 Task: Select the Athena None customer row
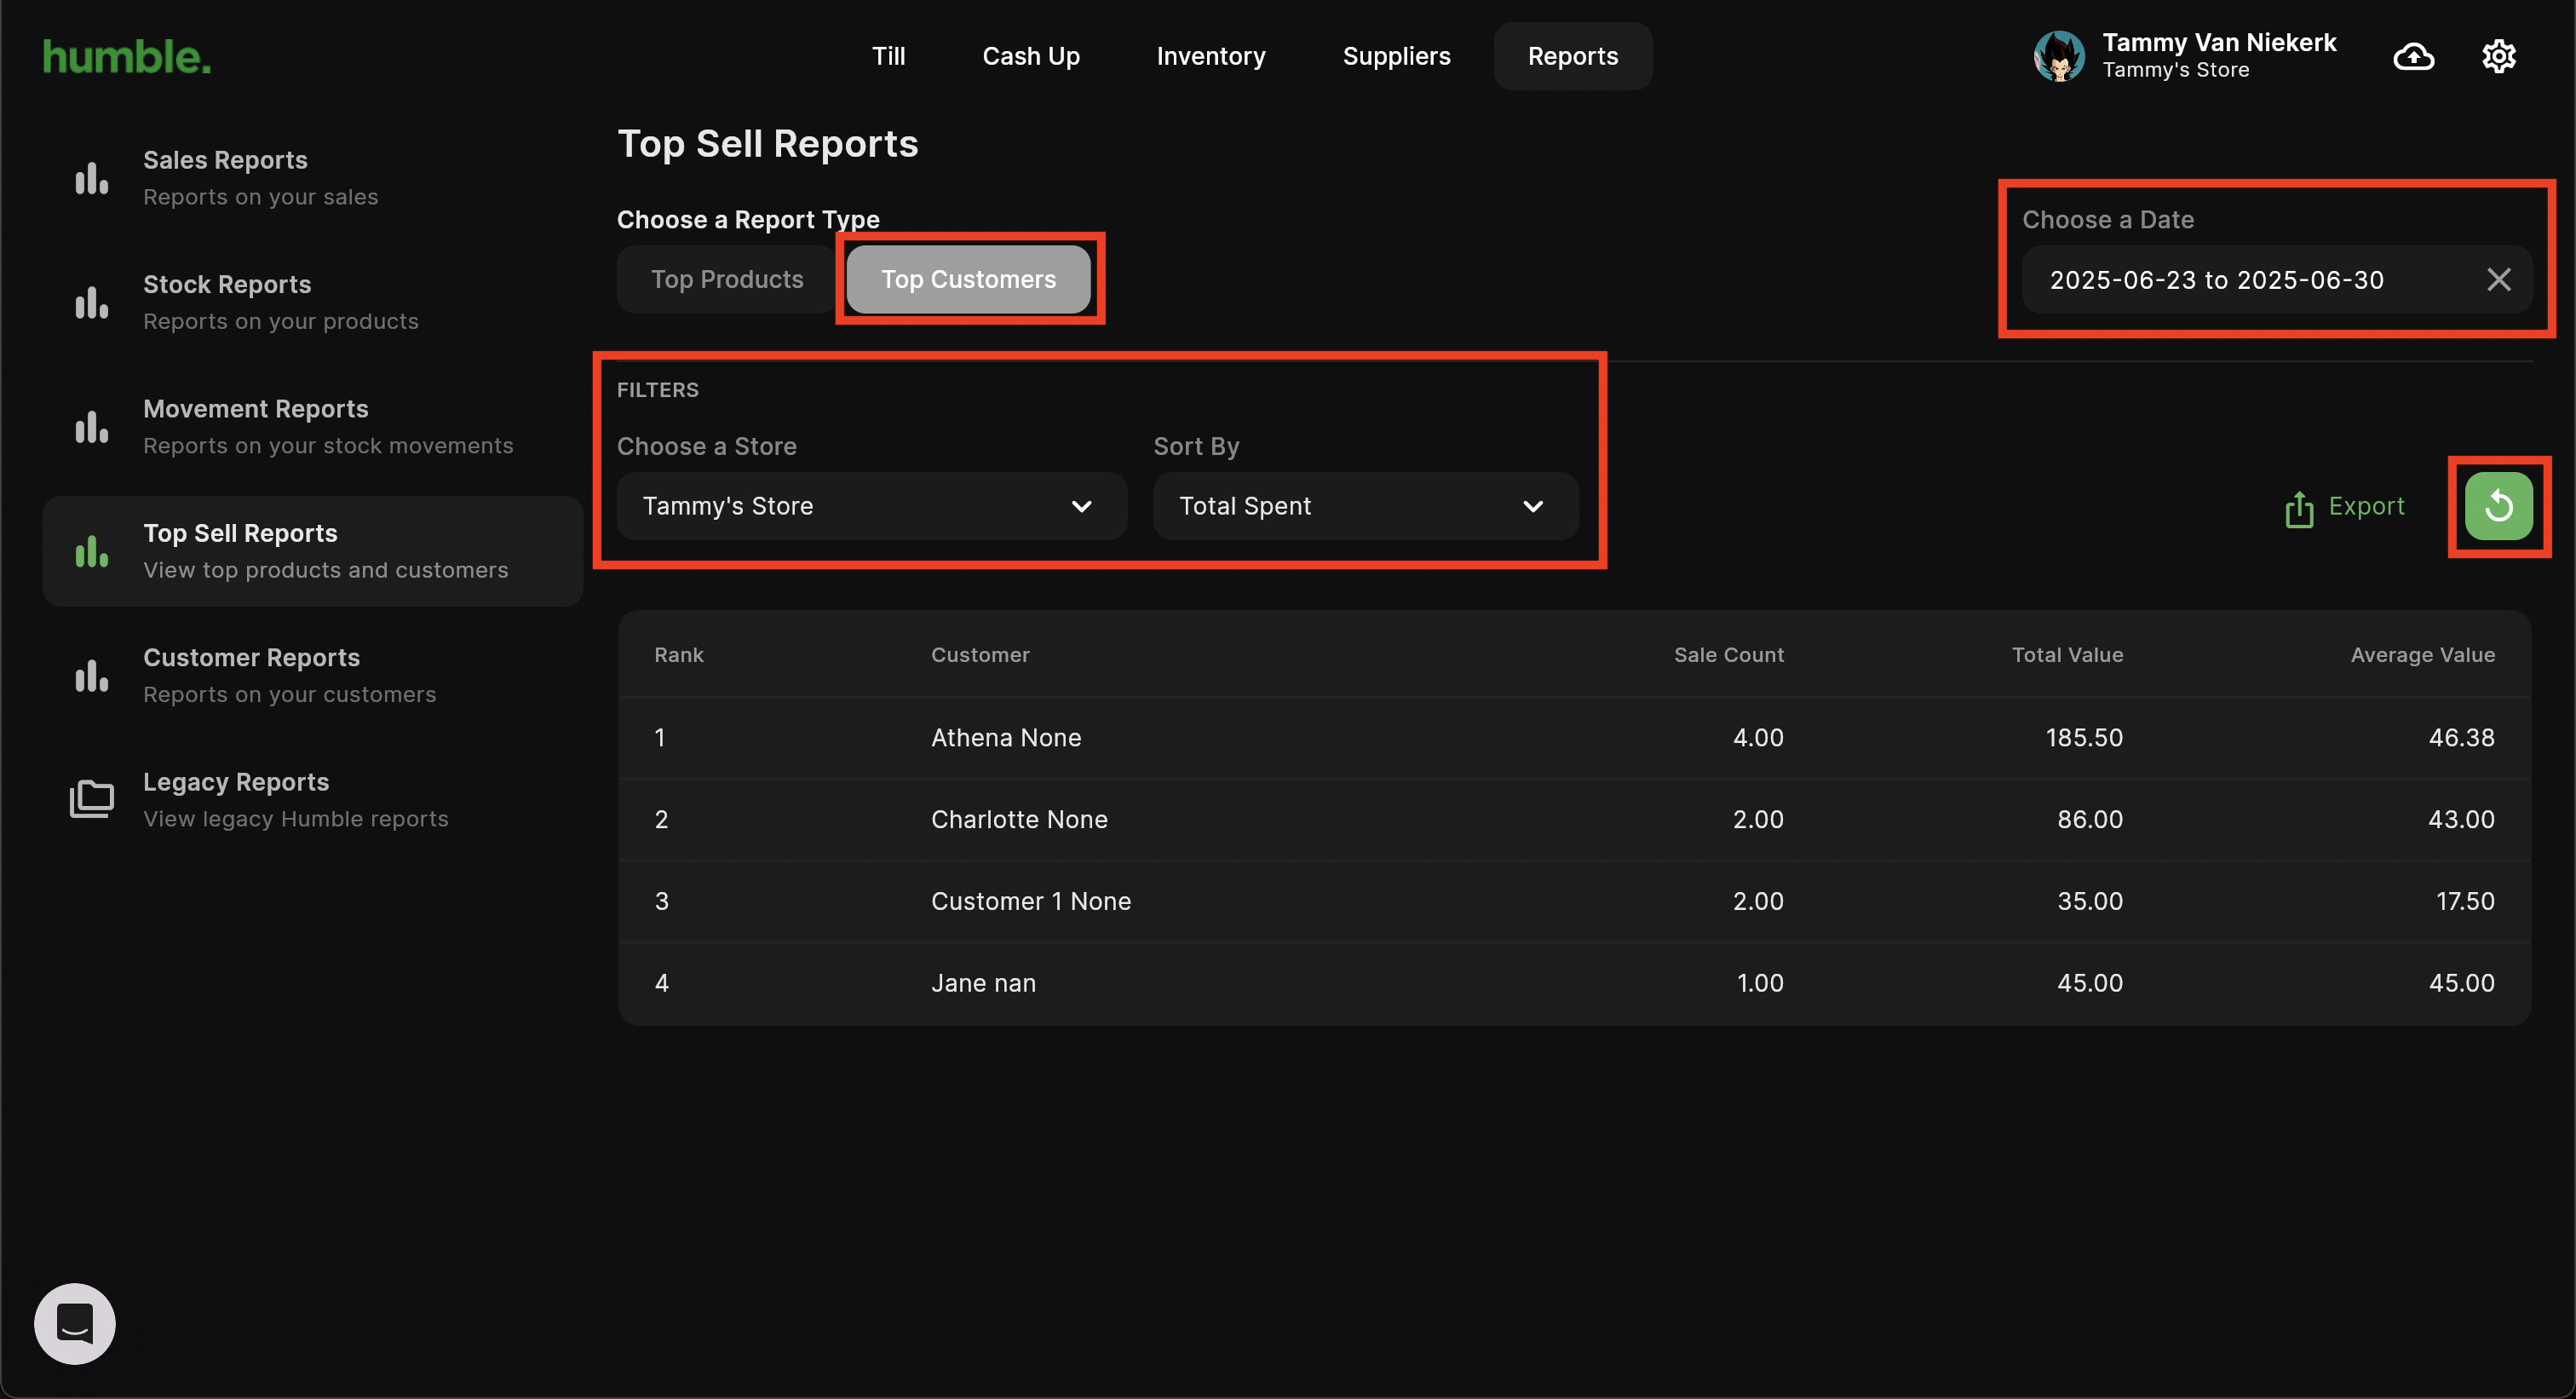pyautogui.click(x=1574, y=738)
